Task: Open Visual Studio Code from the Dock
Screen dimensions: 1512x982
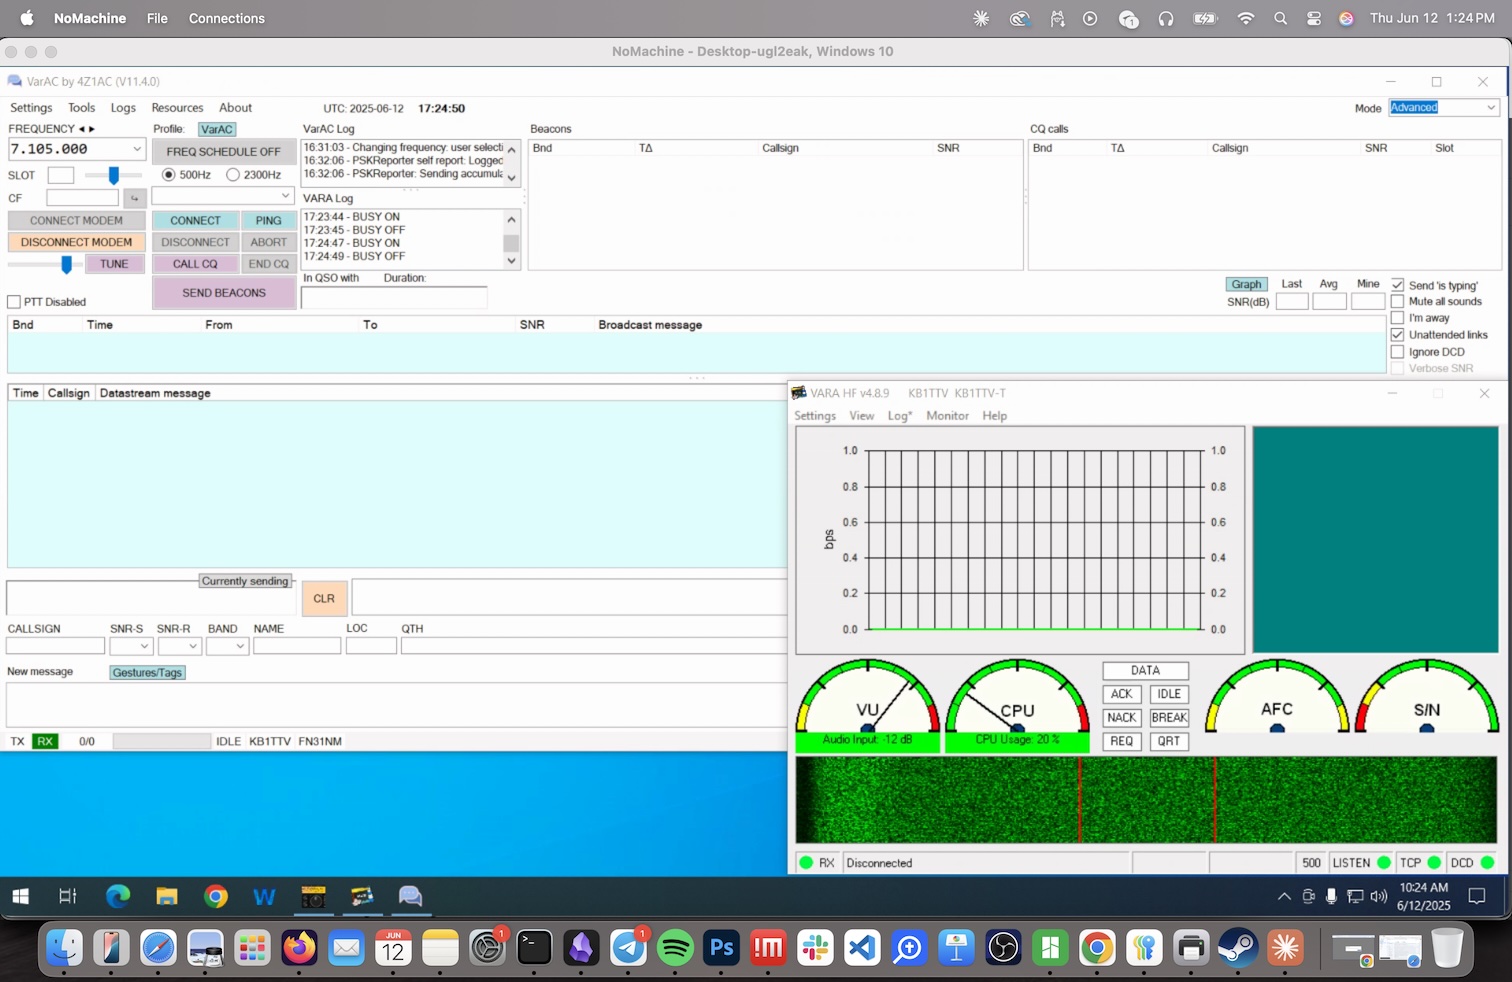Action: pyautogui.click(x=862, y=947)
